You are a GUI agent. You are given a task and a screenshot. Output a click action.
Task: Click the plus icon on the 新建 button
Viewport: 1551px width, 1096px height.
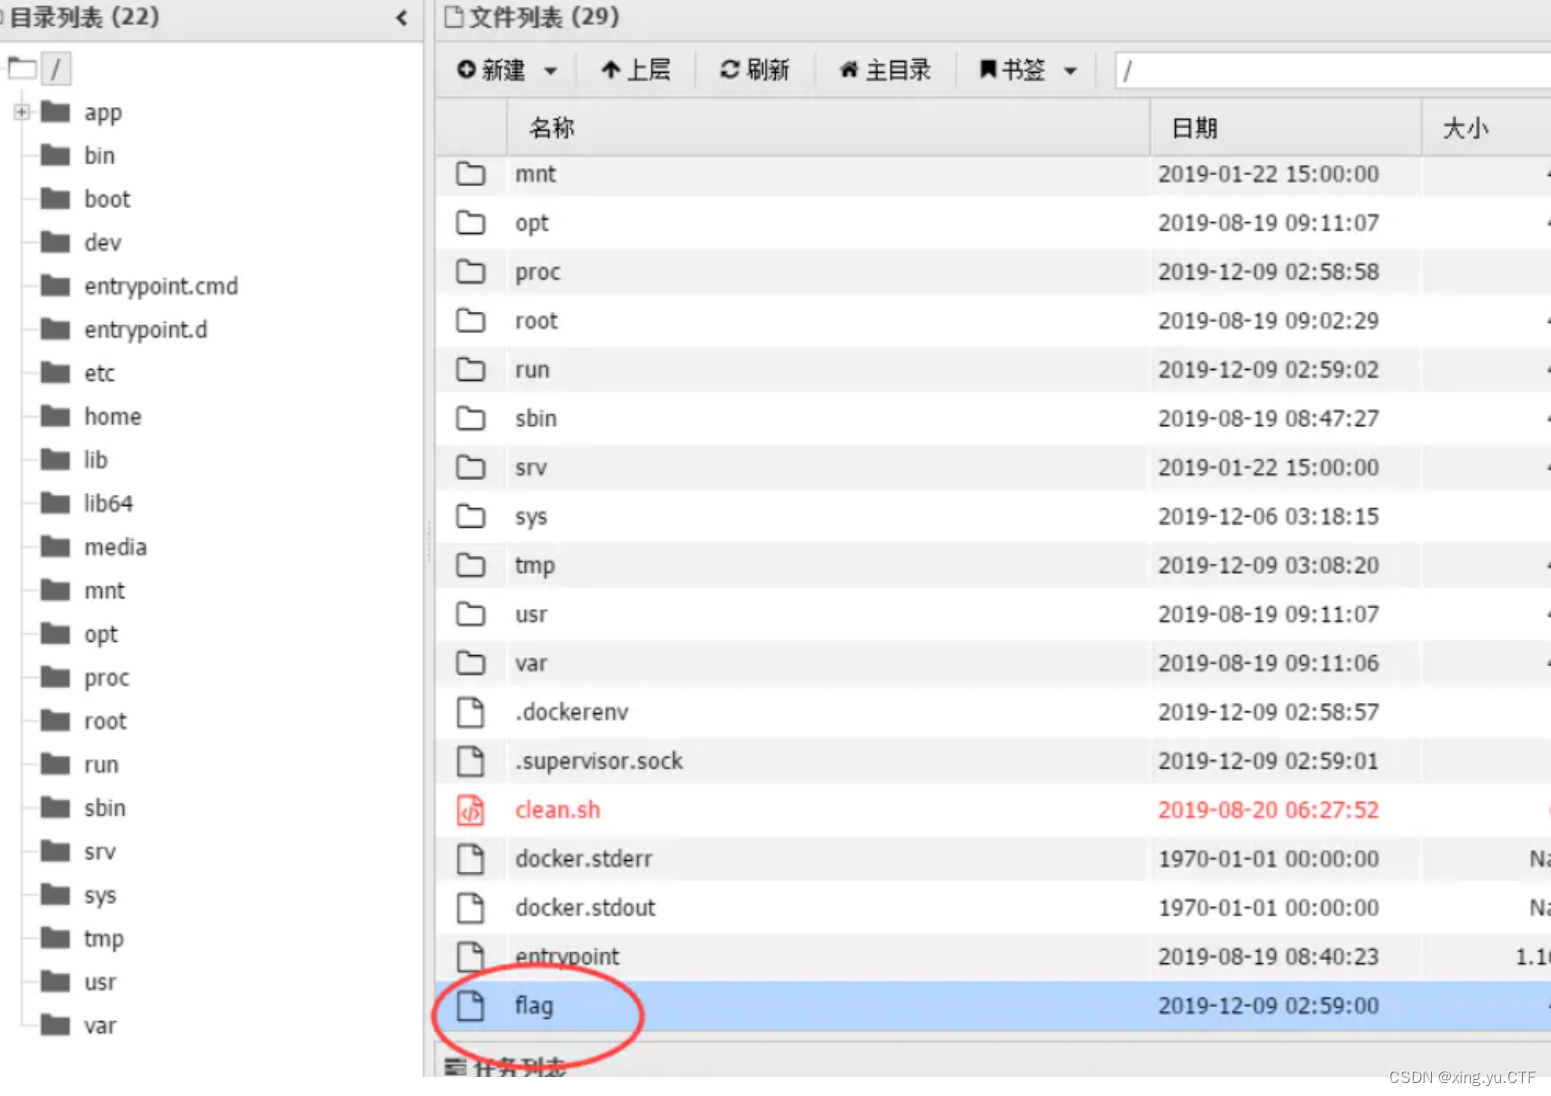(x=467, y=70)
